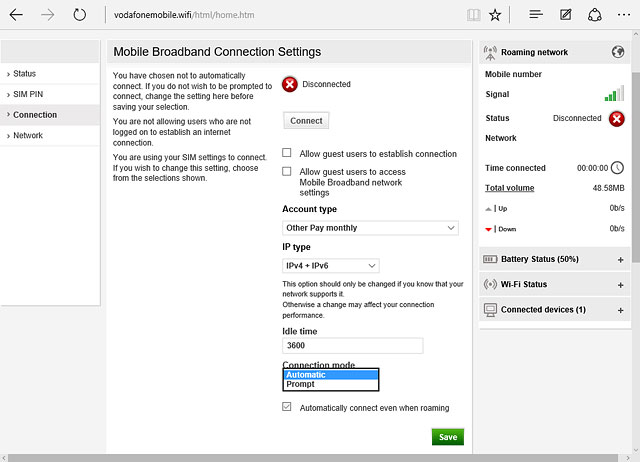640x462 pixels.
Task: Enable Allow guest users to establish connection
Action: (287, 153)
